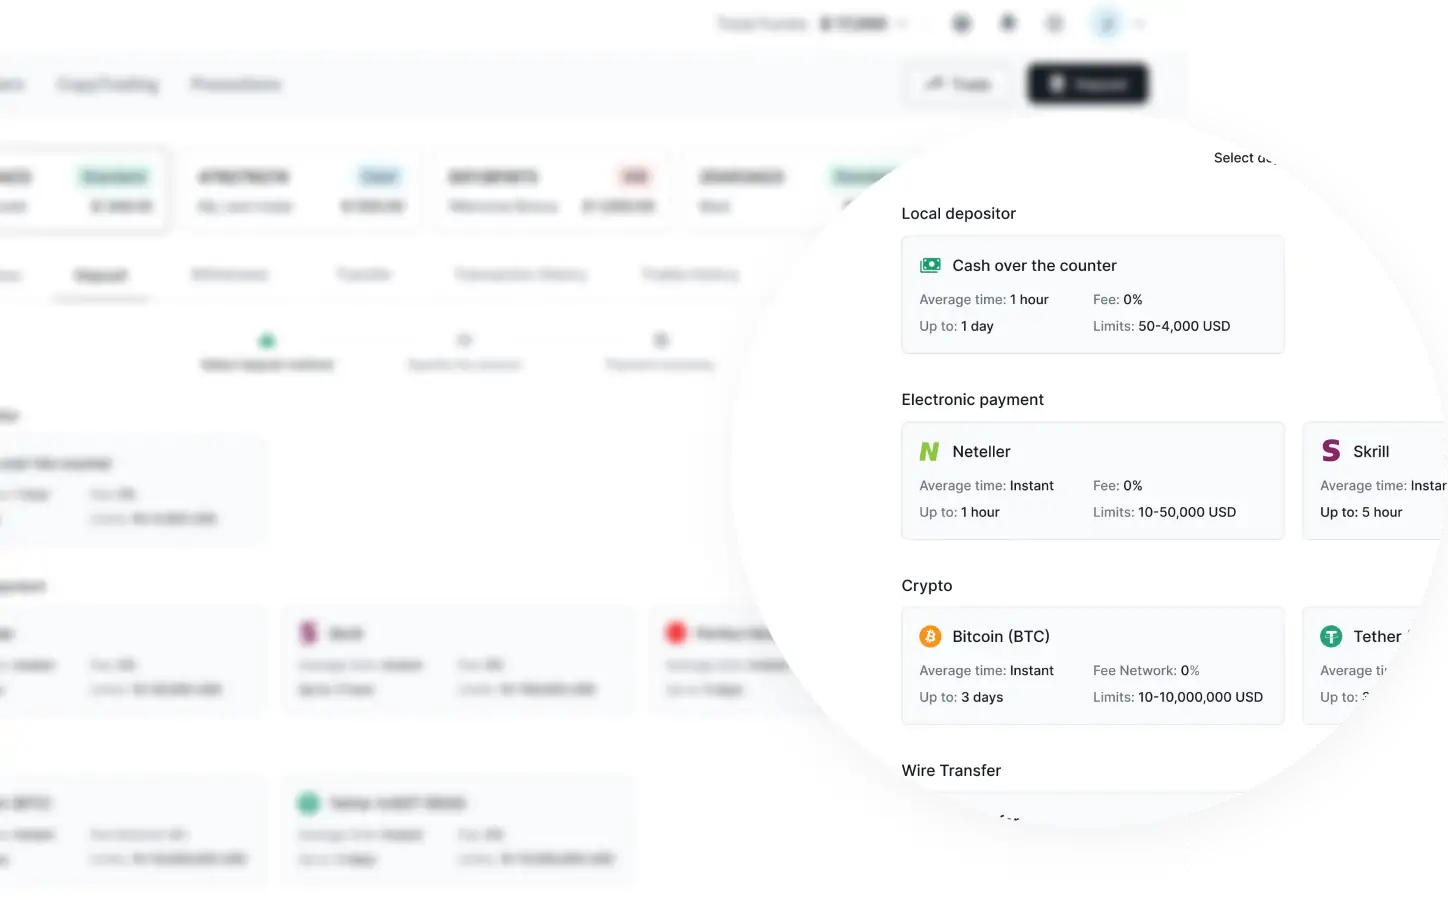Screen dimensions: 1448x900
Task: Click the green Tether icon on the blurred card
Action: (308, 803)
